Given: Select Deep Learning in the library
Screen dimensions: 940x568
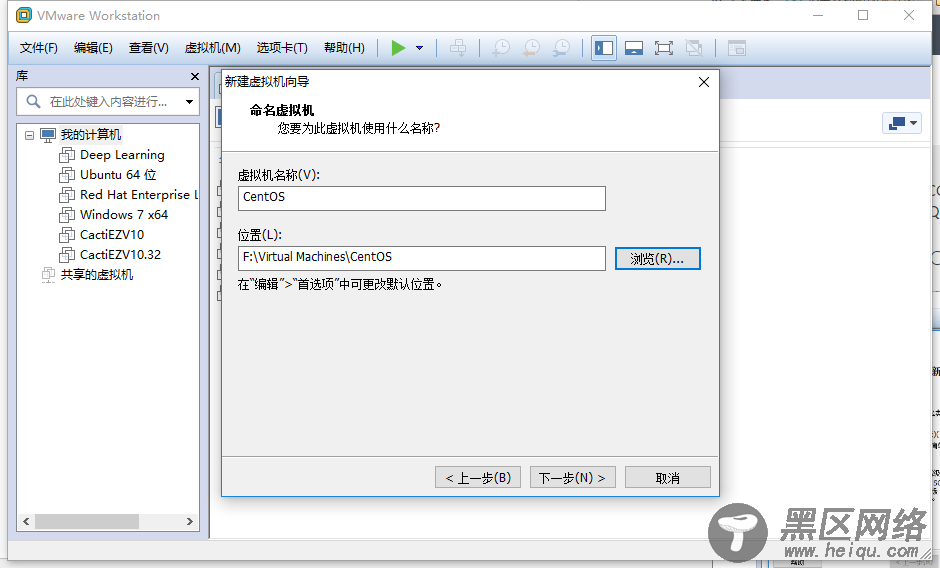Looking at the screenshot, I should click(122, 155).
